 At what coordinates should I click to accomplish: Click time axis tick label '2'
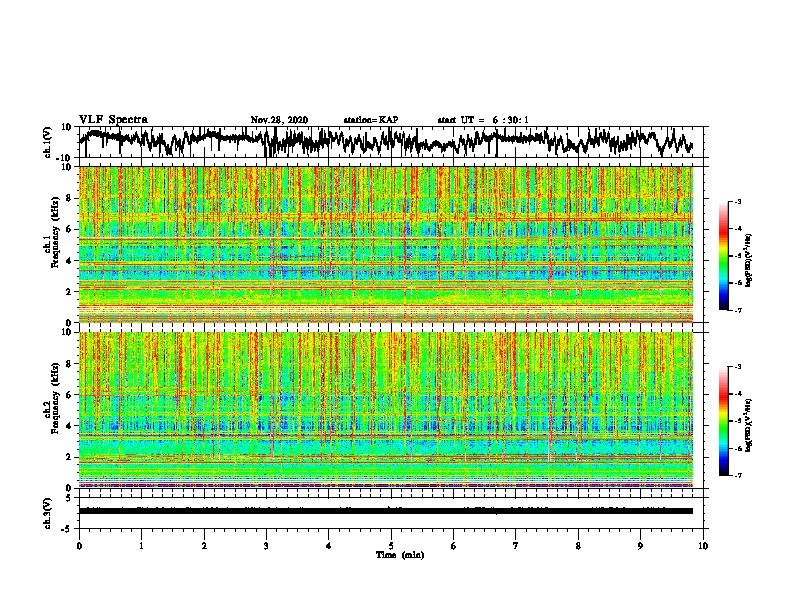[204, 546]
